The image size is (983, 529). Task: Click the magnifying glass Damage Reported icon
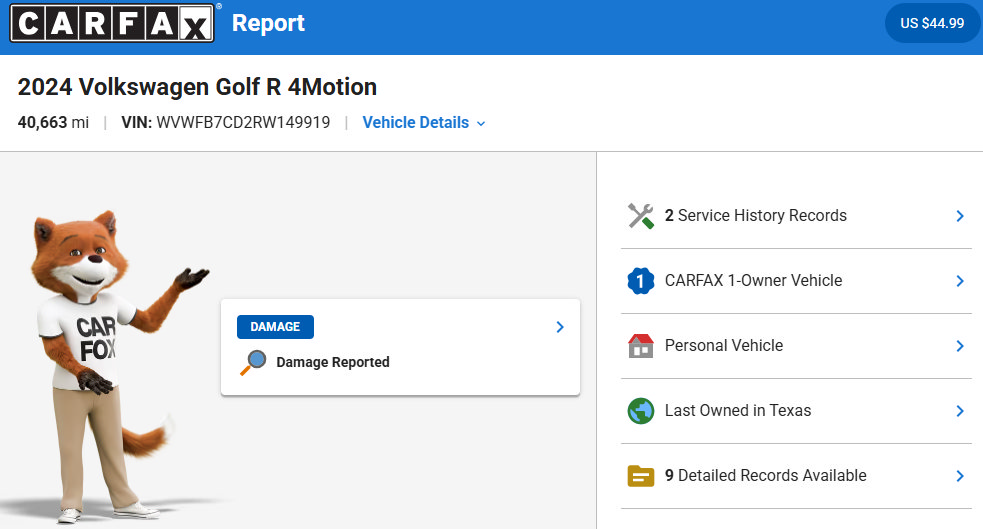(x=253, y=363)
